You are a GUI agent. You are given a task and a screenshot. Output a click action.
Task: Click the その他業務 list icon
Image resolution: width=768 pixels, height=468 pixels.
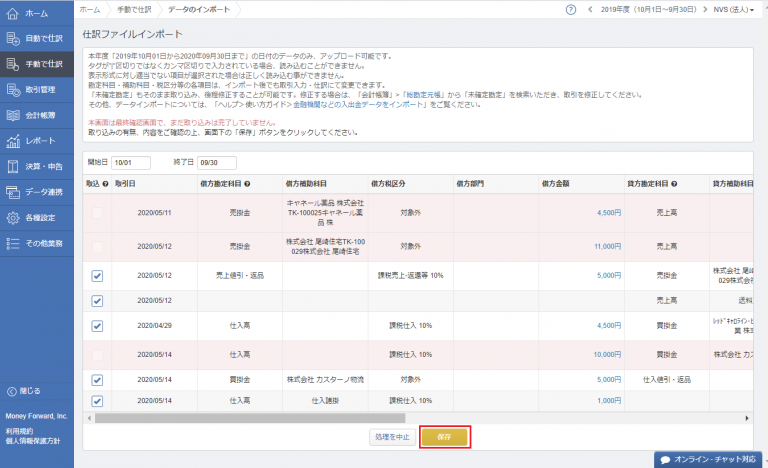[x=13, y=243]
